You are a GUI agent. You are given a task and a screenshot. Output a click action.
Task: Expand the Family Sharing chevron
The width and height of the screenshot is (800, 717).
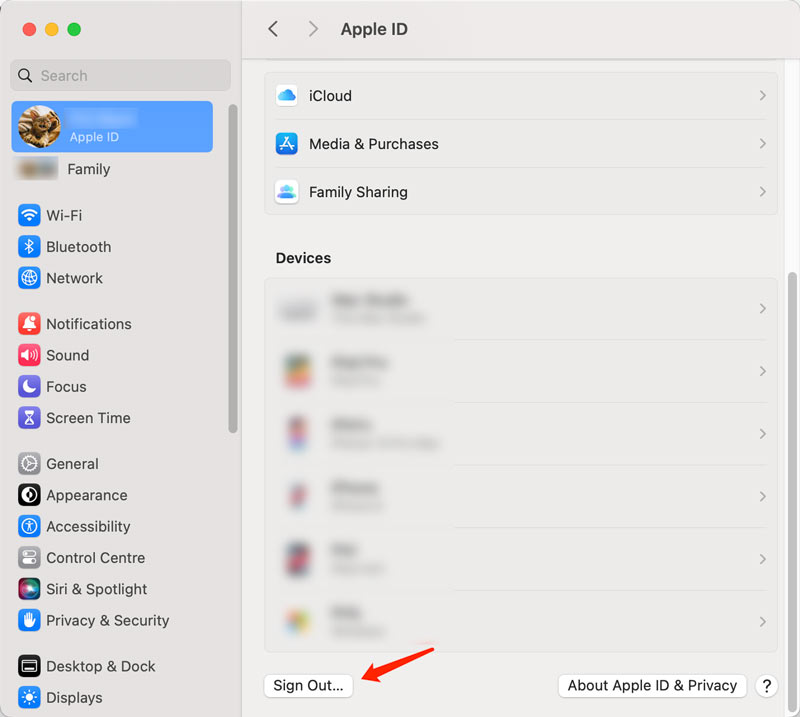click(x=763, y=192)
